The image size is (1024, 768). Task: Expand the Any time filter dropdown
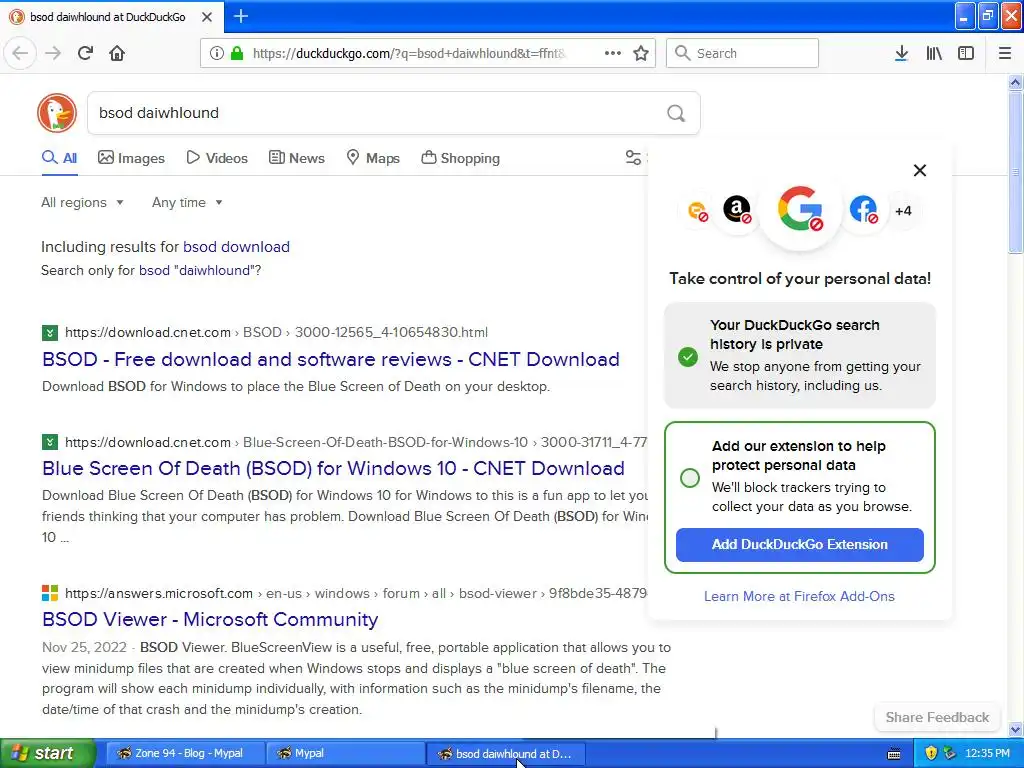(187, 202)
